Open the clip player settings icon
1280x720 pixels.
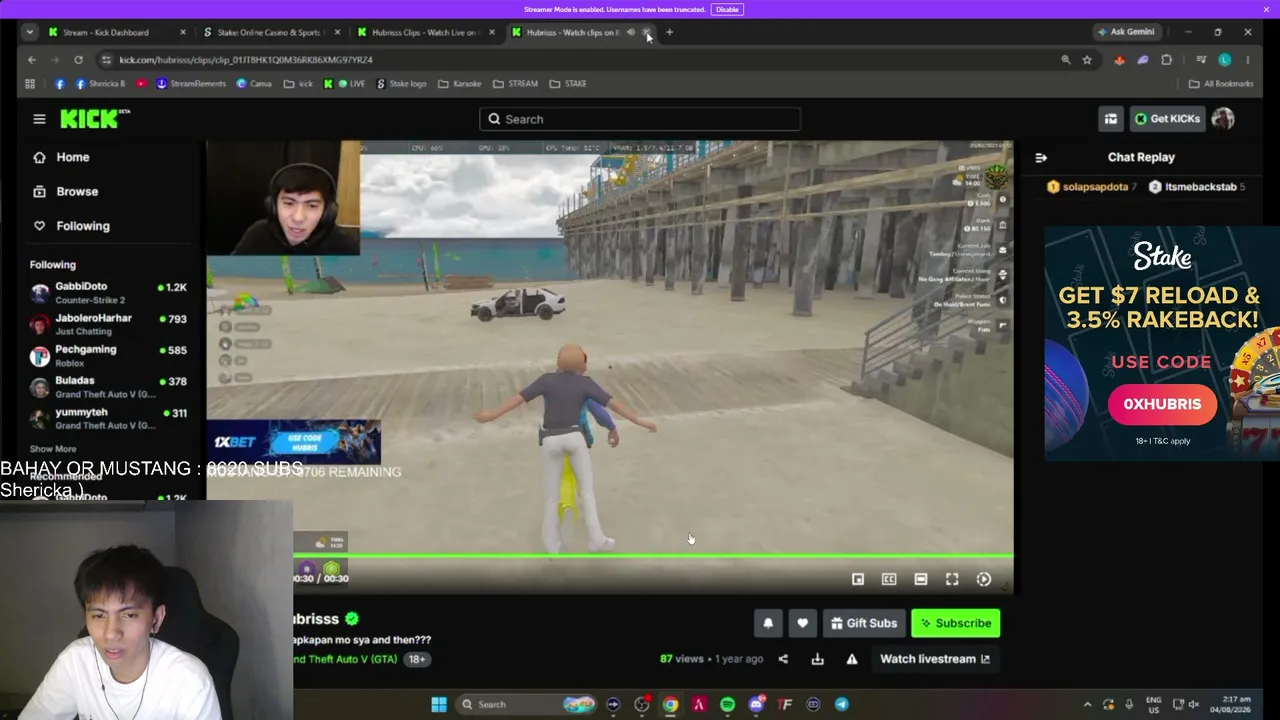pyautogui.click(x=984, y=579)
